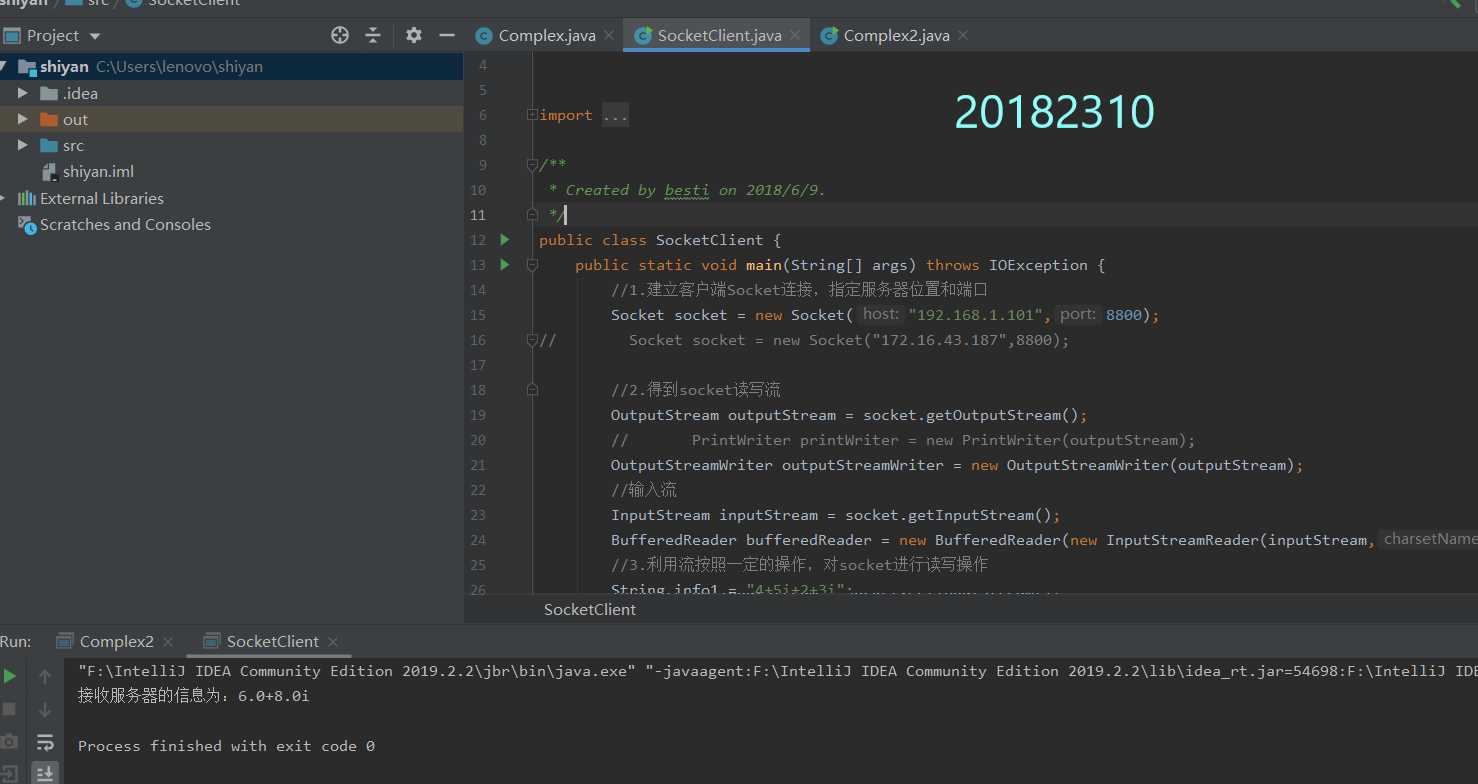
Task: Click the word besti in the comment
Action: pos(686,190)
